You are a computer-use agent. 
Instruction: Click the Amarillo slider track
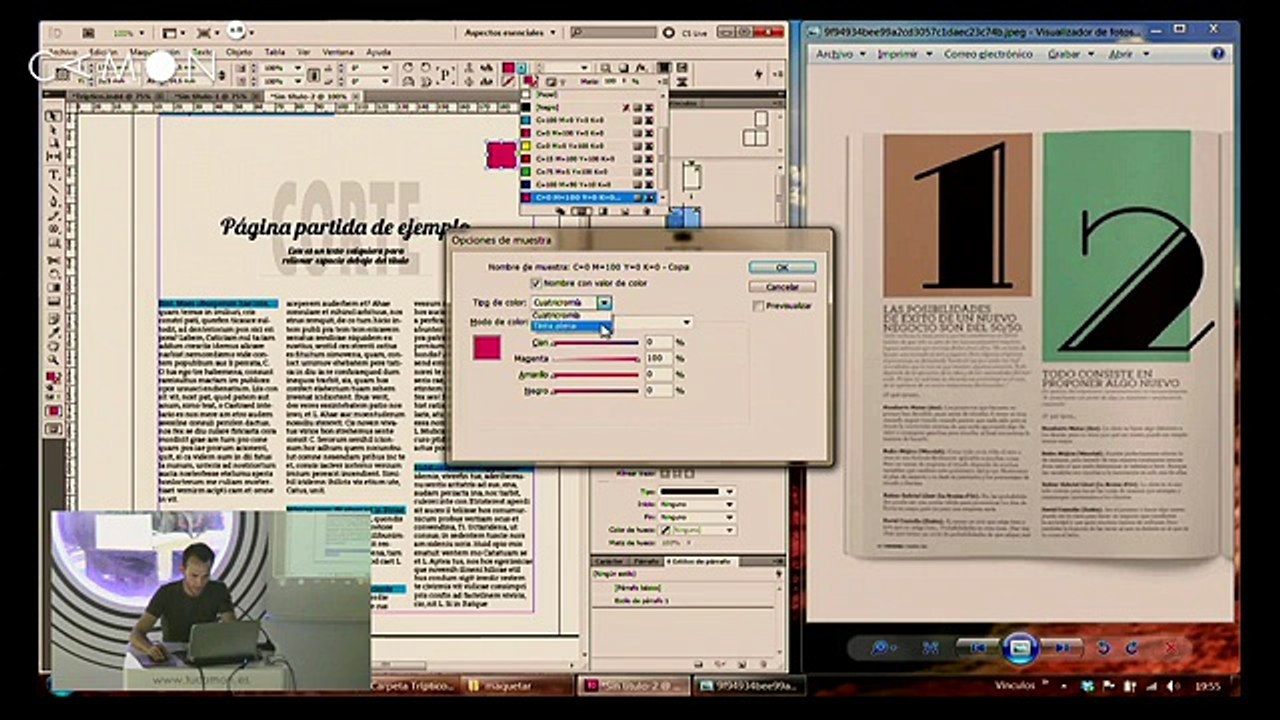point(596,375)
